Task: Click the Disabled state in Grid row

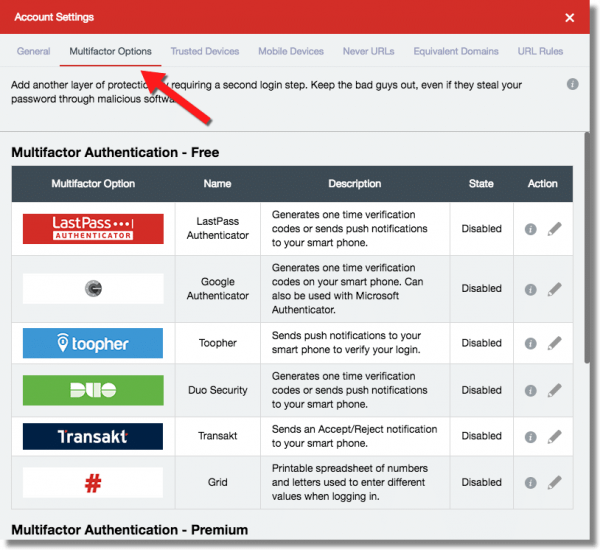Action: click(481, 482)
